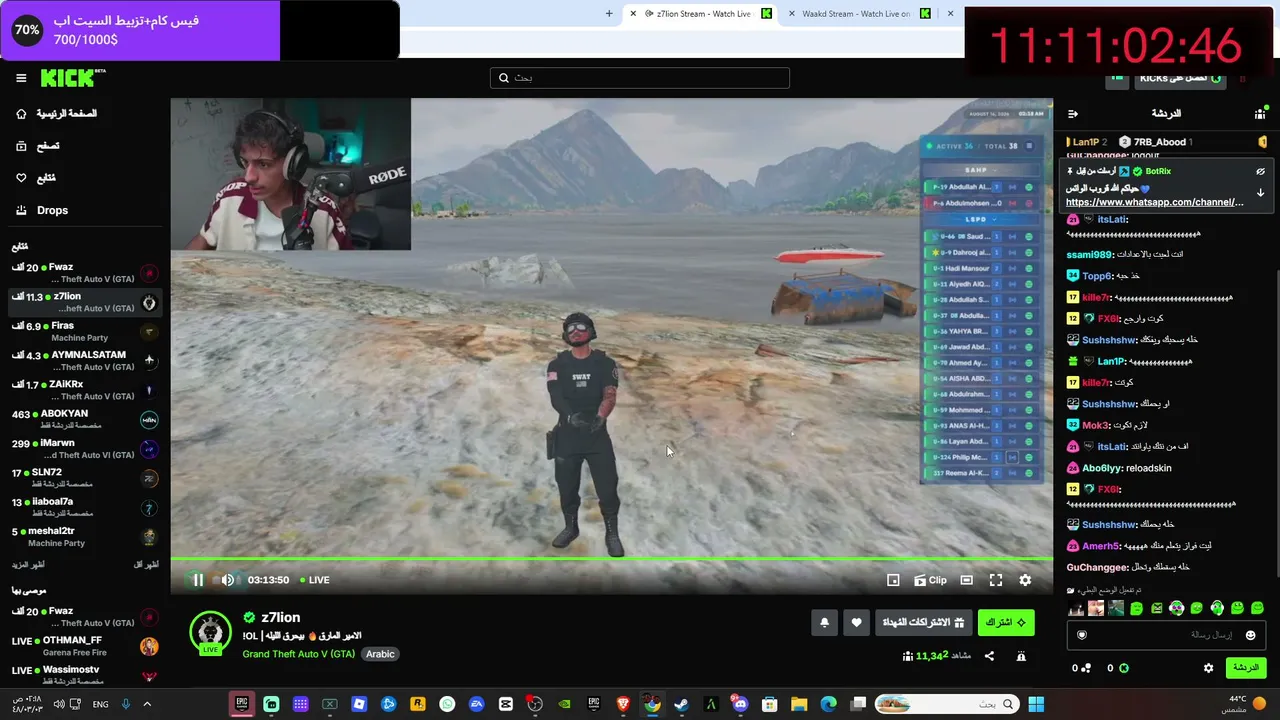
Task: Click the stream progress bar
Action: coord(611,559)
